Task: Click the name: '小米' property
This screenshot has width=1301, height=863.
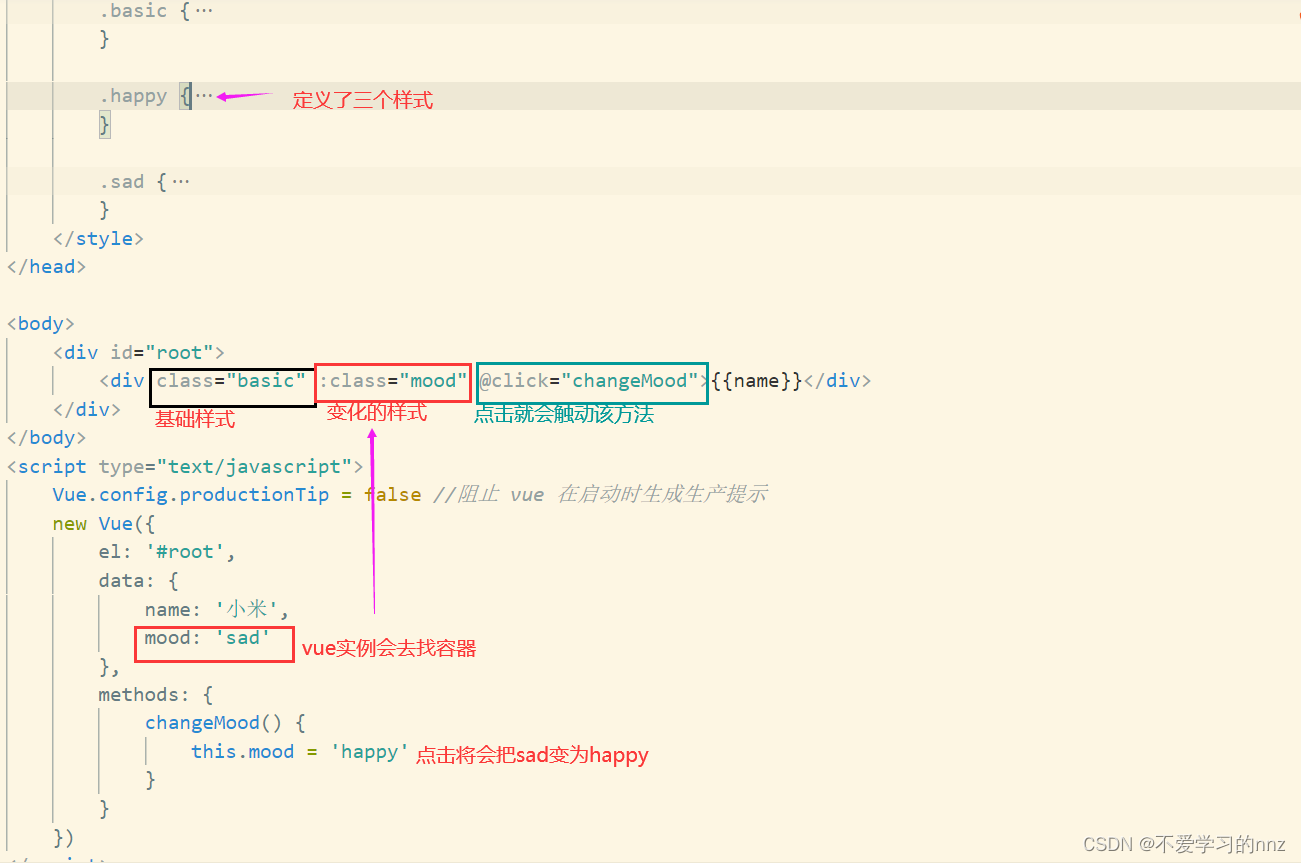Action: point(217,609)
